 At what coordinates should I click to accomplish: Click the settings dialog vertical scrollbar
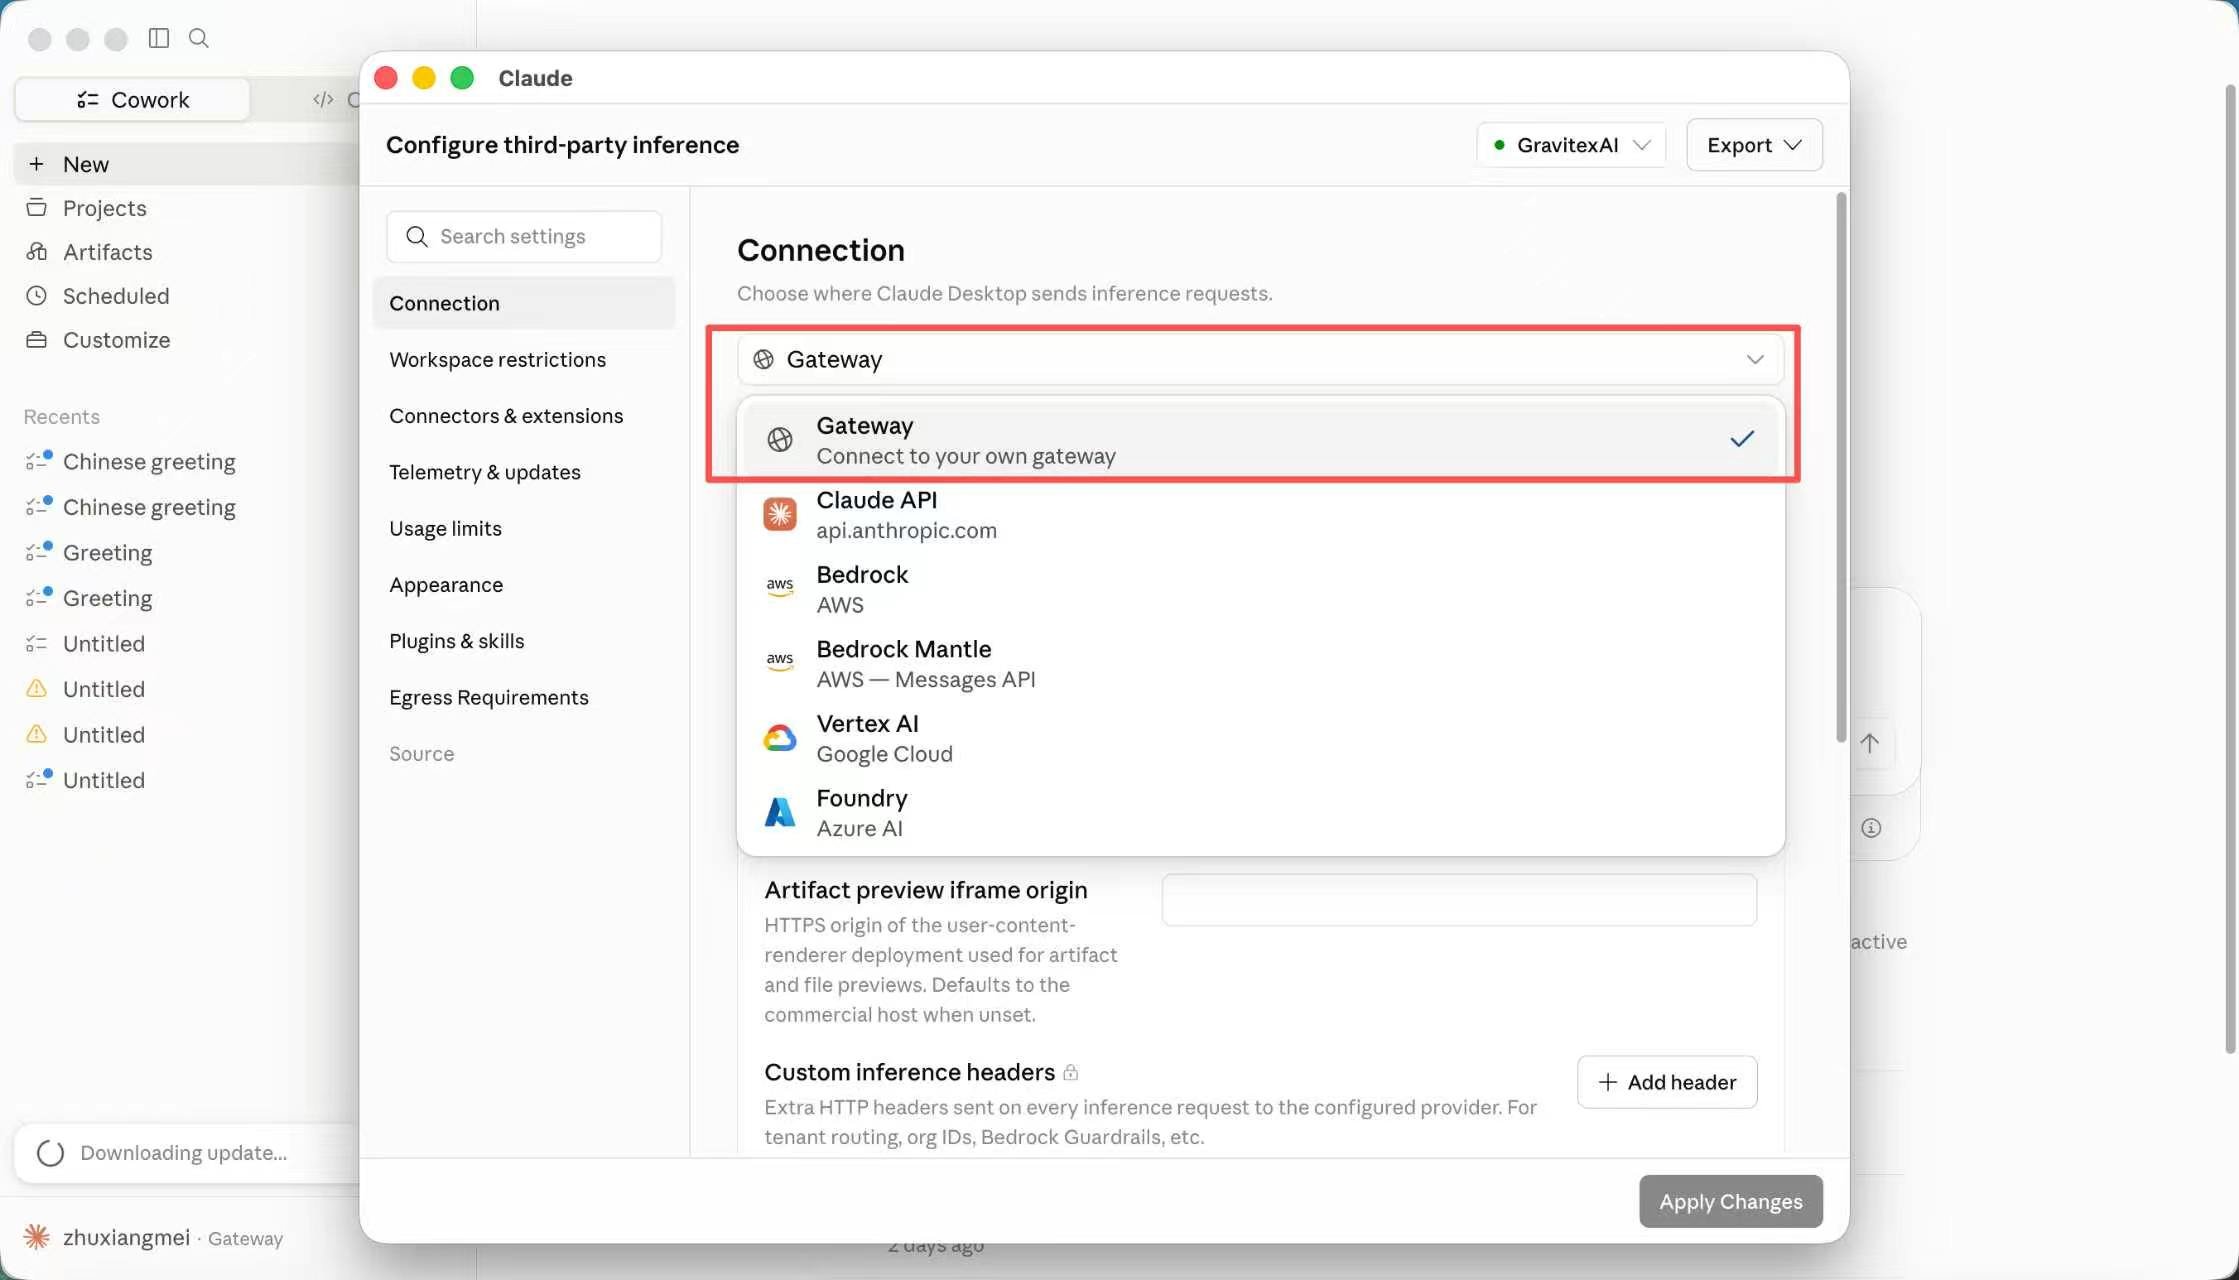pos(1841,468)
